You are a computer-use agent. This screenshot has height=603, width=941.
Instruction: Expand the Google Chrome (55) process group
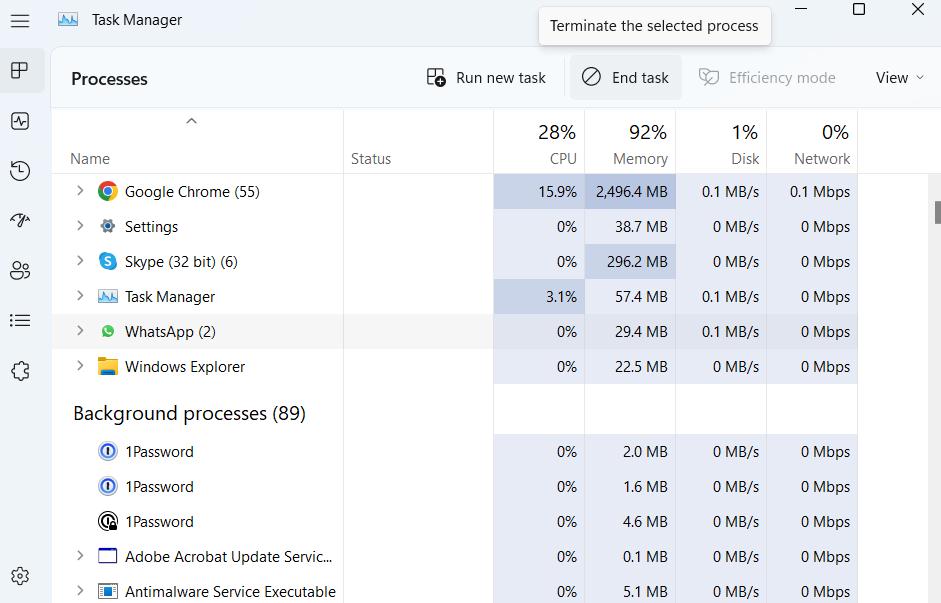pos(80,191)
